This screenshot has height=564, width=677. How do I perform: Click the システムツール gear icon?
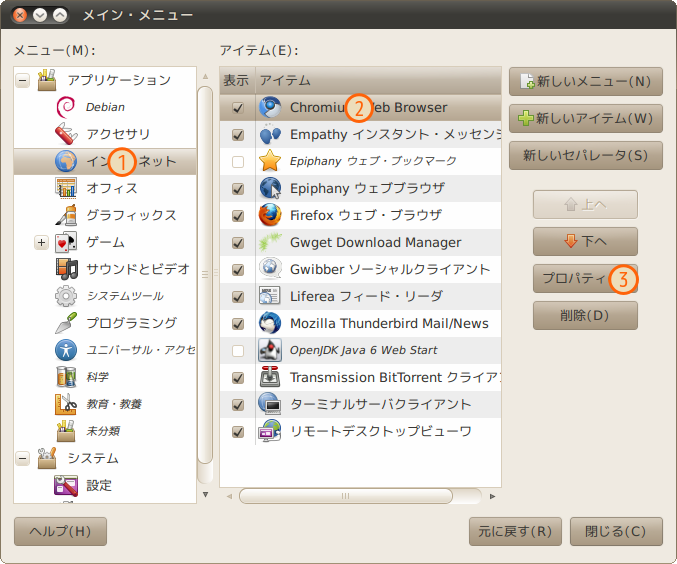pyautogui.click(x=66, y=296)
